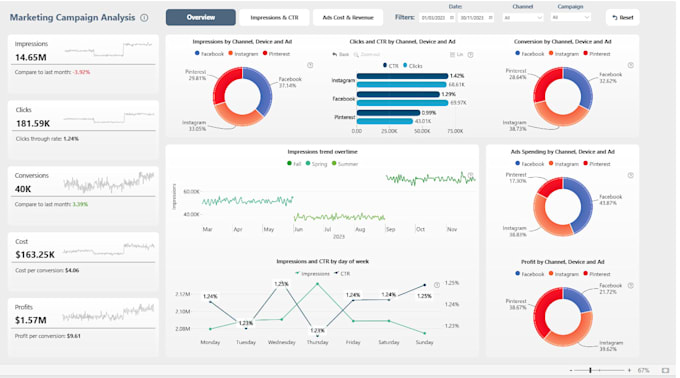
Task: Click the Cost $163.25K card value
Action: pyautogui.click(x=35, y=255)
